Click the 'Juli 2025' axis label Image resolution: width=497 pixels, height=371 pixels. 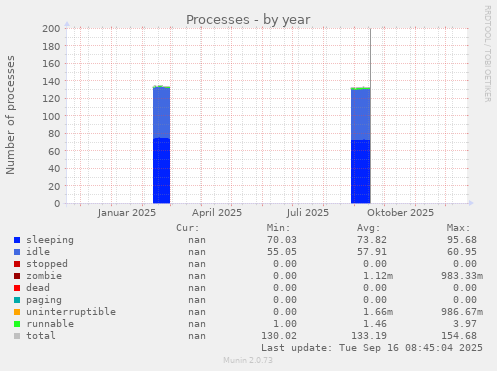(x=307, y=213)
